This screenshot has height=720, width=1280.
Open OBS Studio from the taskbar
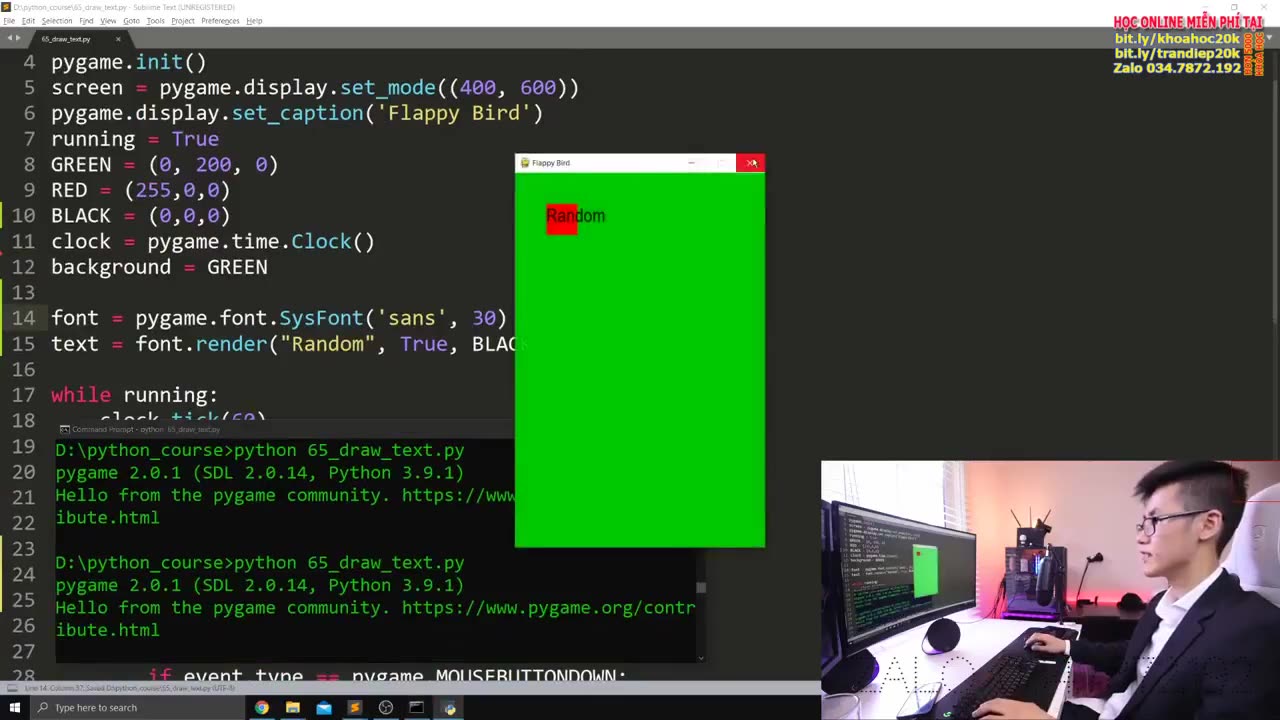[386, 708]
